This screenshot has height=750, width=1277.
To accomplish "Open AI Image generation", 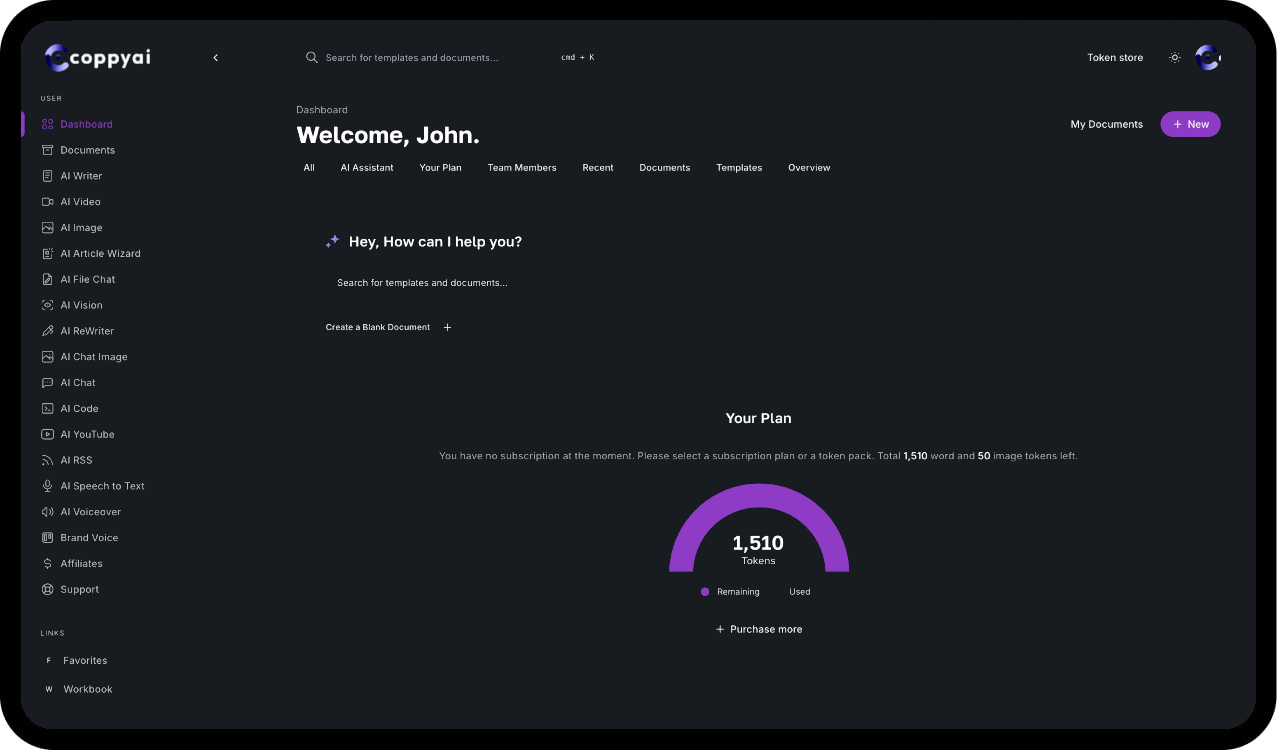I will click(x=79, y=227).
